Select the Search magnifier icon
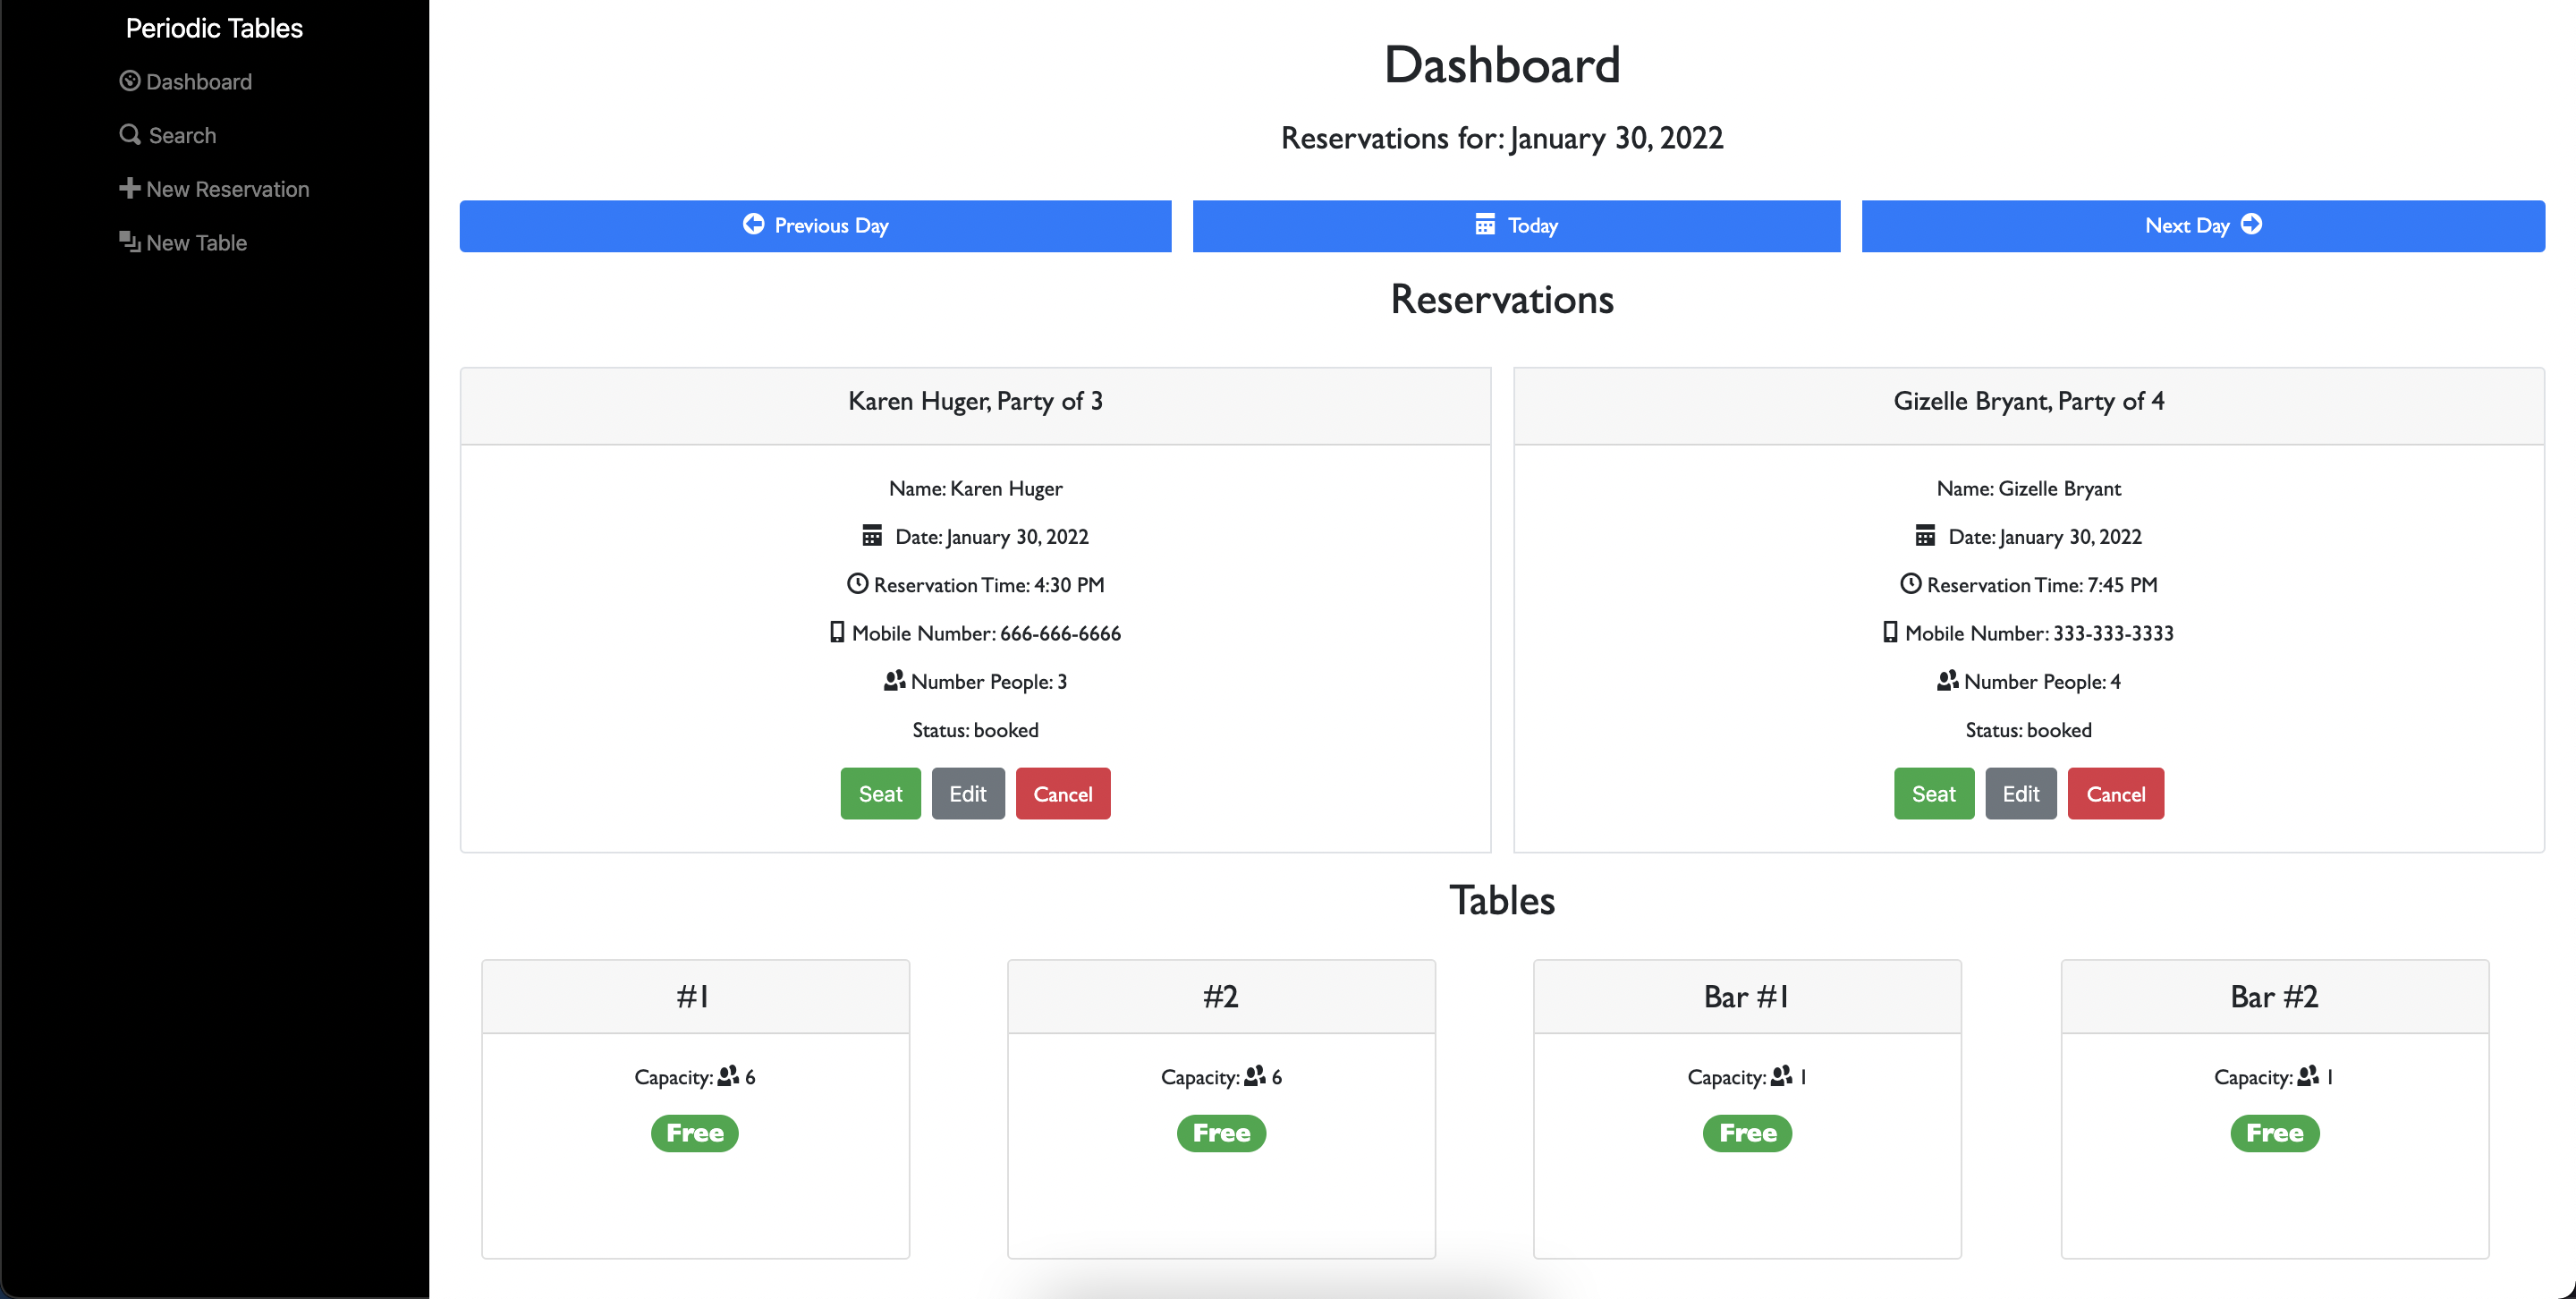The image size is (2576, 1299). 129,134
